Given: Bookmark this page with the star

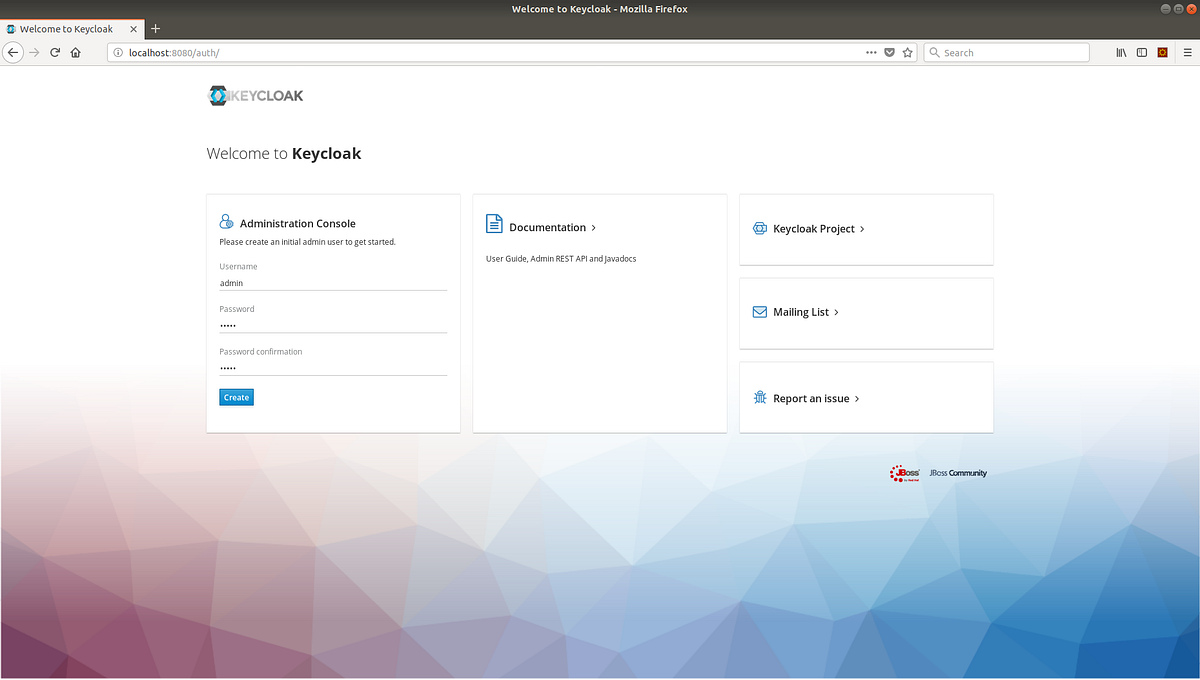Looking at the screenshot, I should click(x=908, y=52).
